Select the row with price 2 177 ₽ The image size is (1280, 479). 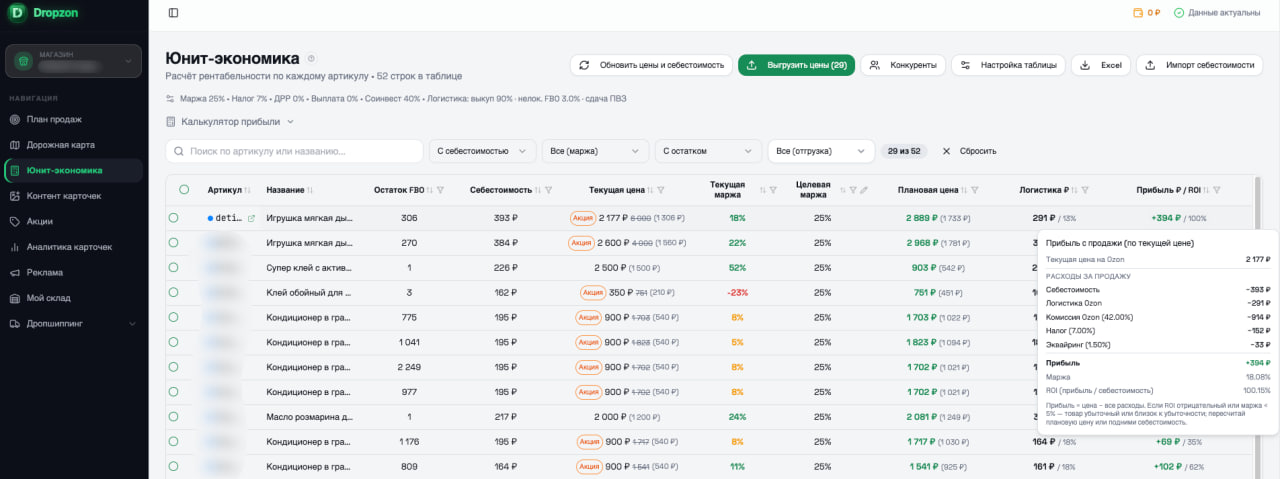[173, 217]
